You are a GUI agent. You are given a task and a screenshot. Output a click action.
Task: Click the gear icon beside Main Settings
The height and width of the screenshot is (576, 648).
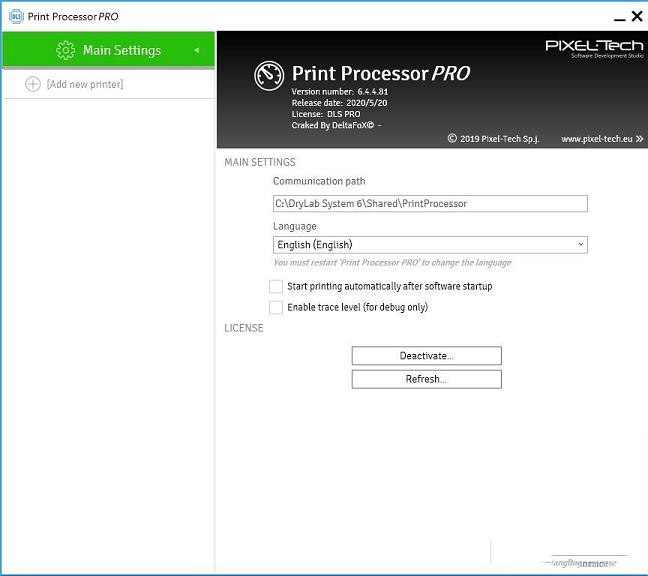coord(66,50)
